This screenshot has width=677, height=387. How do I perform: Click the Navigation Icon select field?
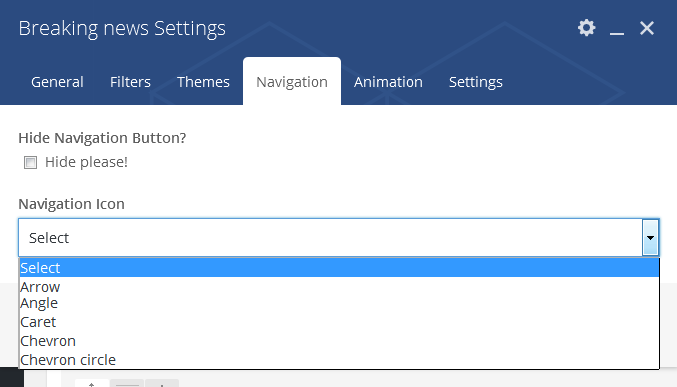coord(338,238)
